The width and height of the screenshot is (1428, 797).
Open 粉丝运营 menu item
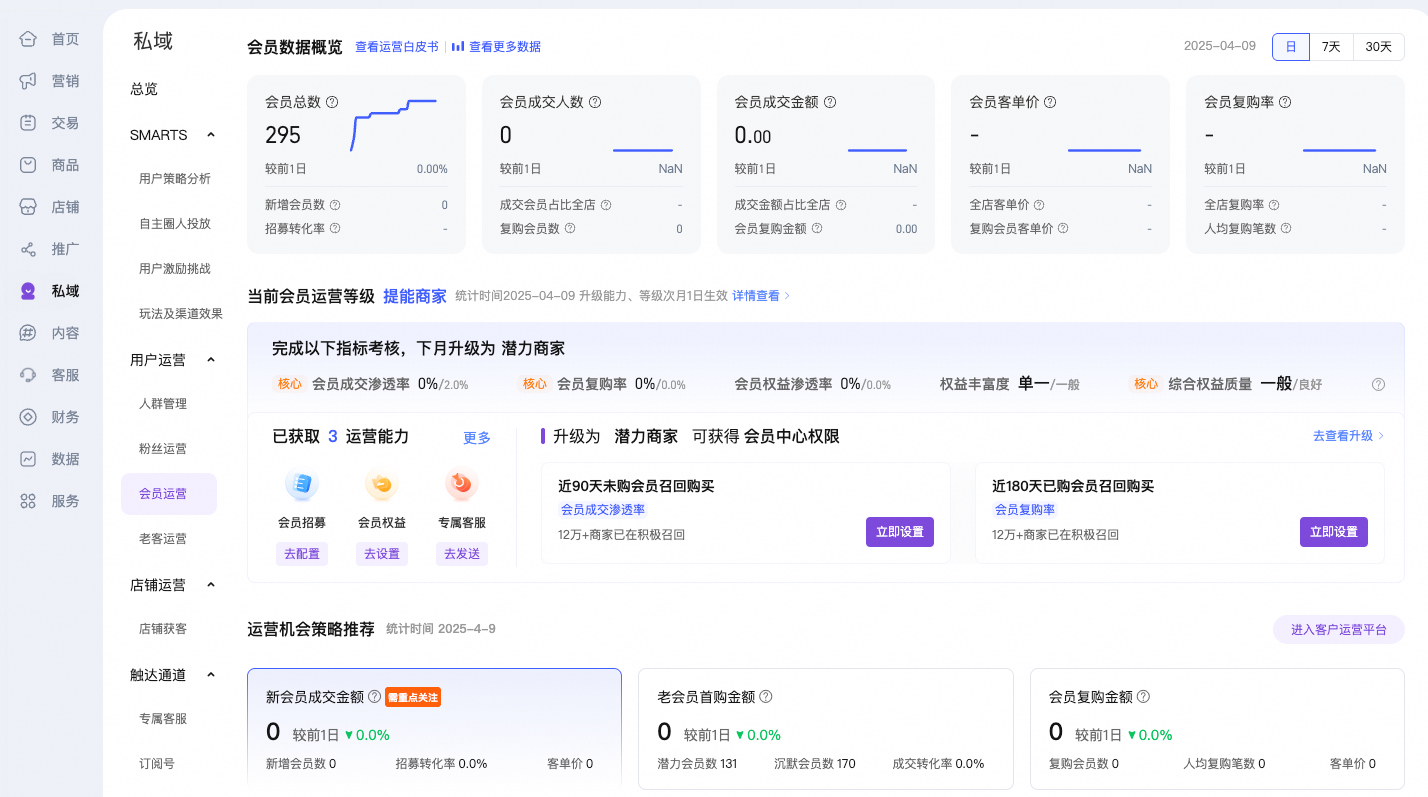pyautogui.click(x=163, y=449)
